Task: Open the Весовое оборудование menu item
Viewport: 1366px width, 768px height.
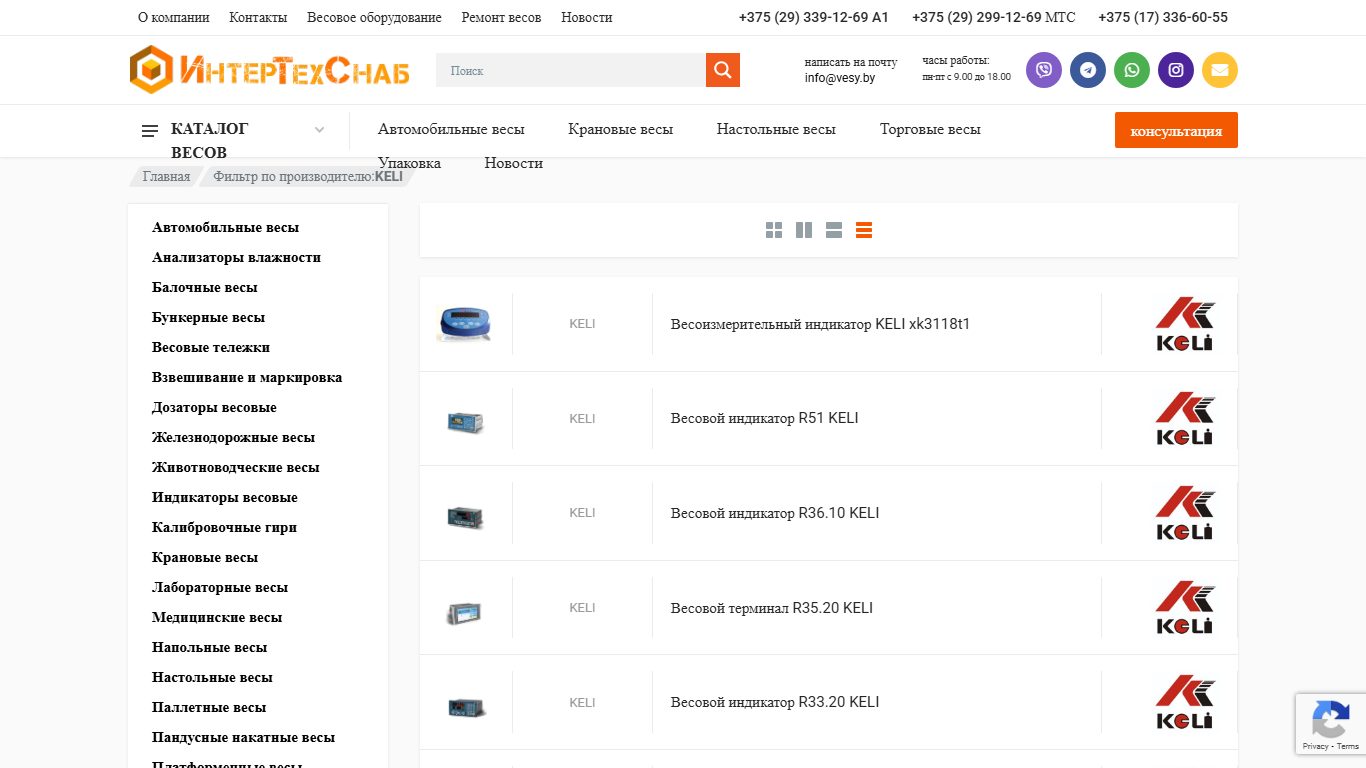Action: pyautogui.click(x=374, y=17)
